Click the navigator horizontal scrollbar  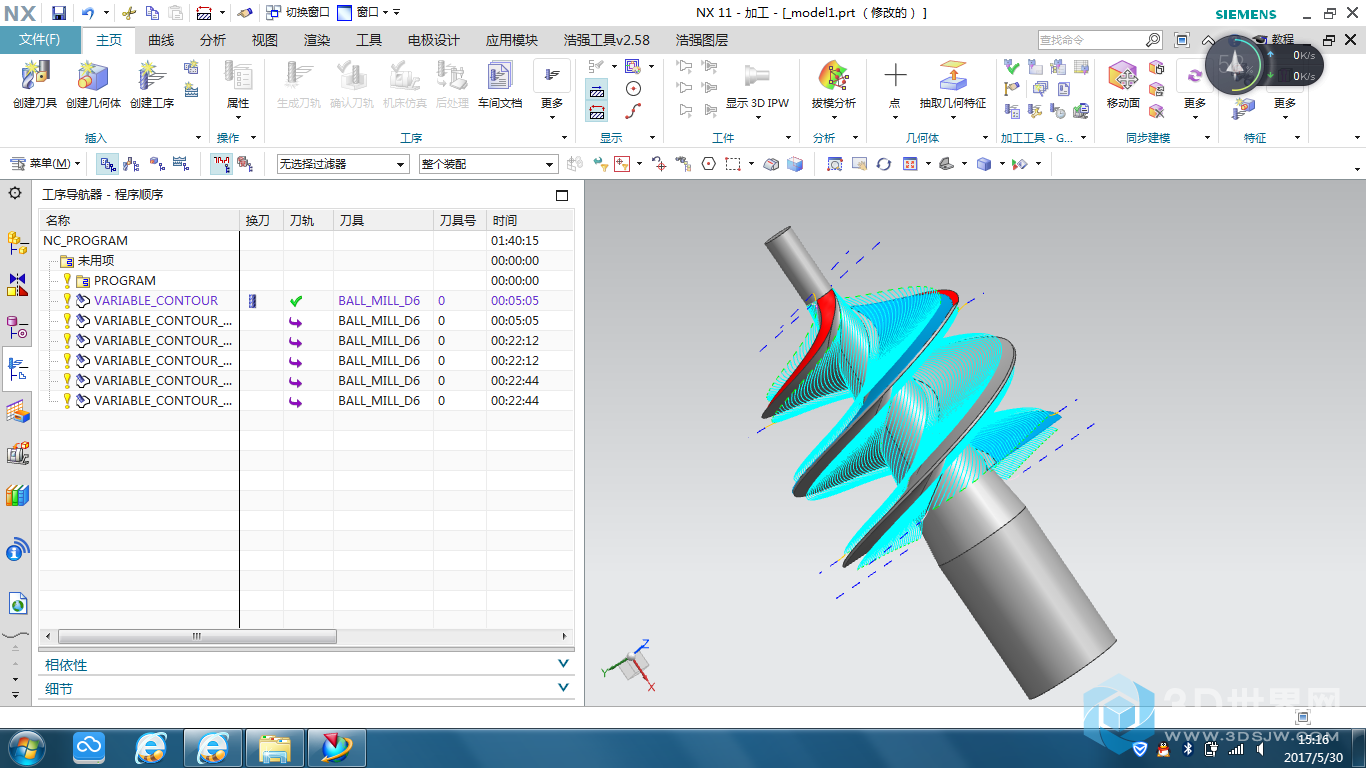[x=197, y=636]
